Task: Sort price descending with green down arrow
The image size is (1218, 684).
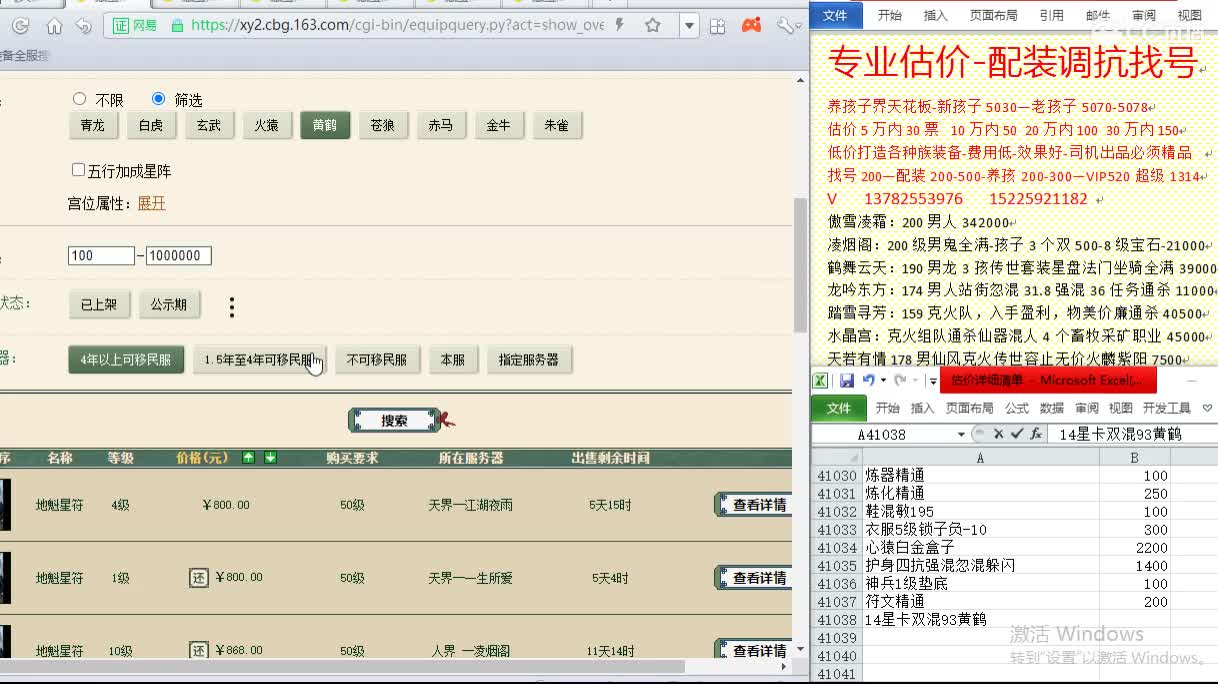Action: click(269, 458)
